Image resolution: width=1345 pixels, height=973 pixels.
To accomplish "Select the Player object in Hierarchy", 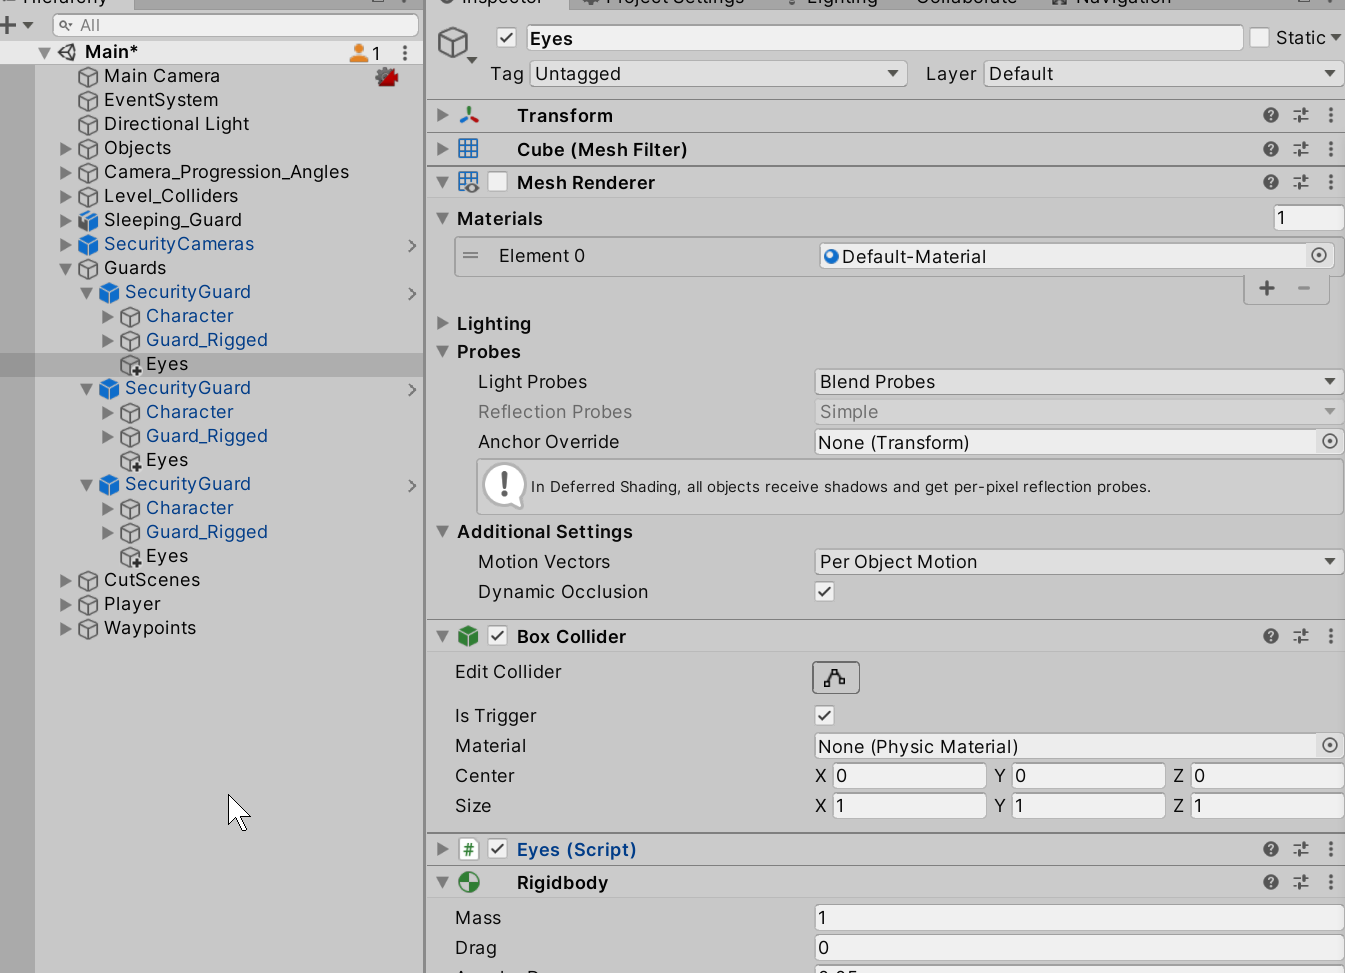I will coord(132,604).
